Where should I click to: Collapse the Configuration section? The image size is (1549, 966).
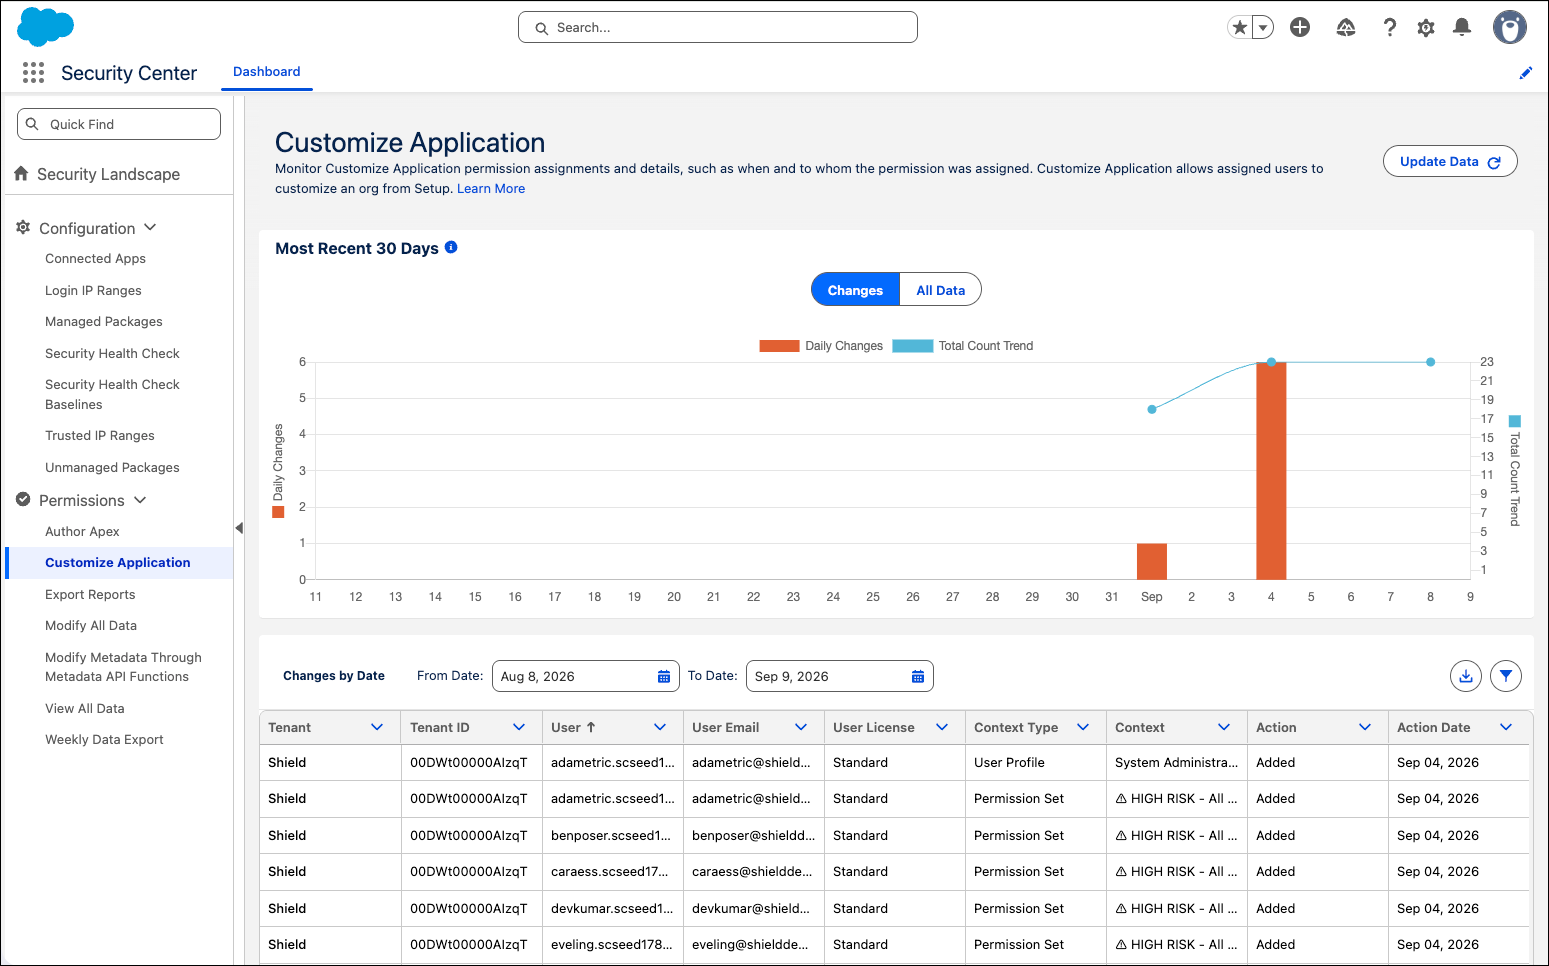(x=150, y=227)
